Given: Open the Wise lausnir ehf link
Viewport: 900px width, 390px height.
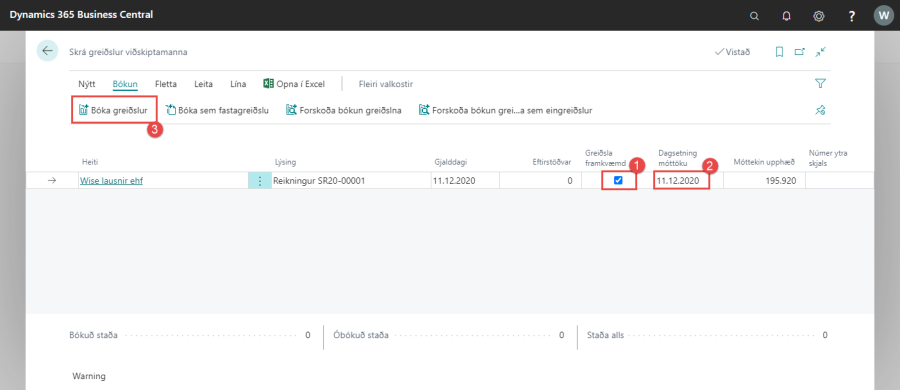Looking at the screenshot, I should click(x=111, y=181).
